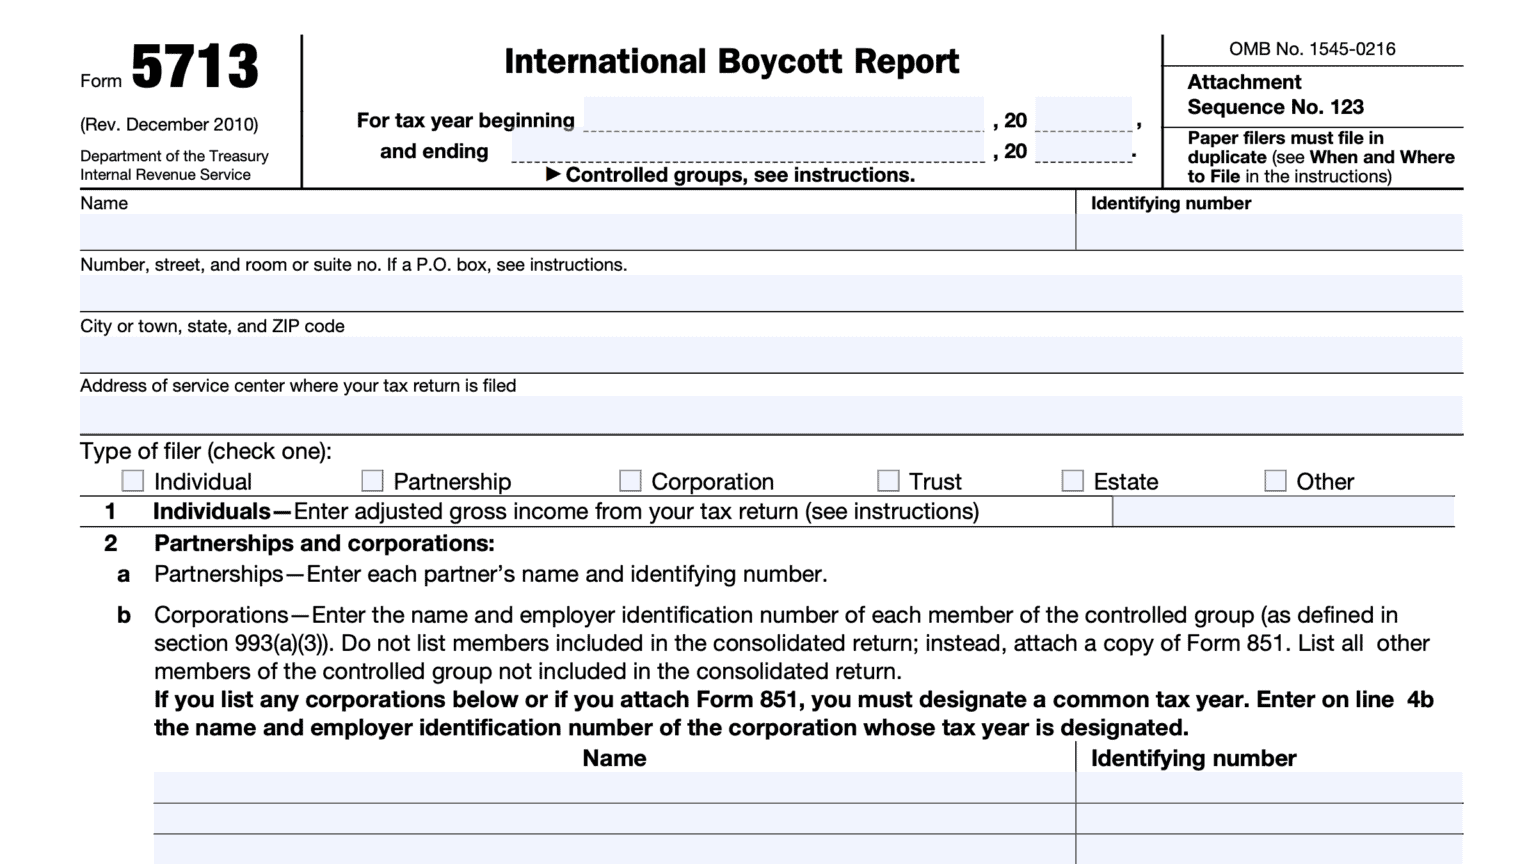The image size is (1536, 864).
Task: Check the Trust filer checkbox
Action: point(888,481)
